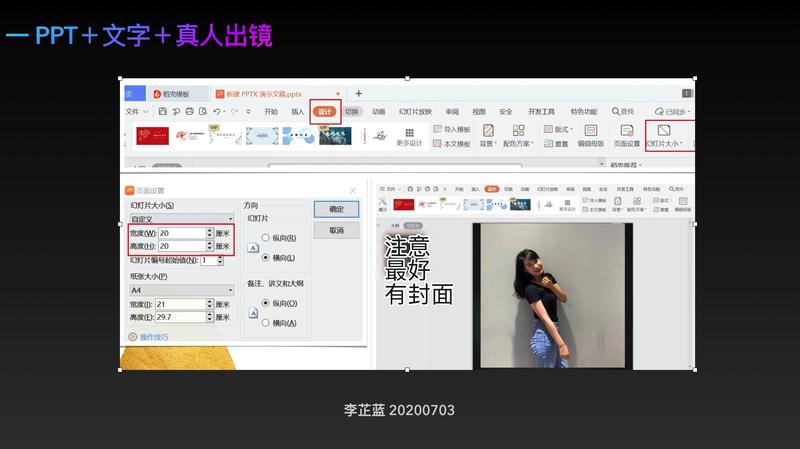Click the paper 高度(E) field showing 29.7
The height and width of the screenshot is (449, 800).
(181, 317)
